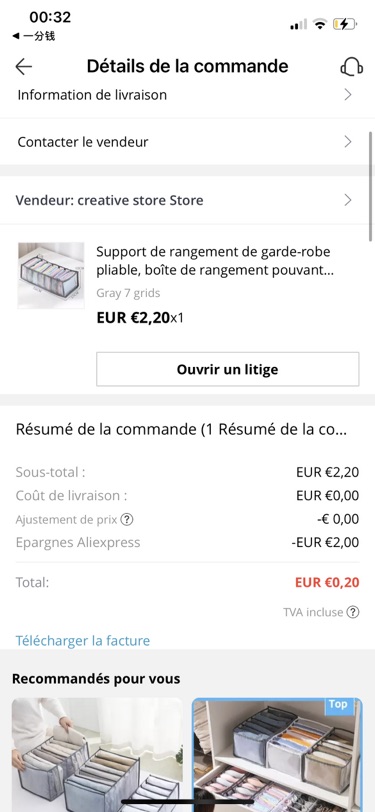The height and width of the screenshot is (812, 375).
Task: Tap the back arrow icon
Action: 24,66
